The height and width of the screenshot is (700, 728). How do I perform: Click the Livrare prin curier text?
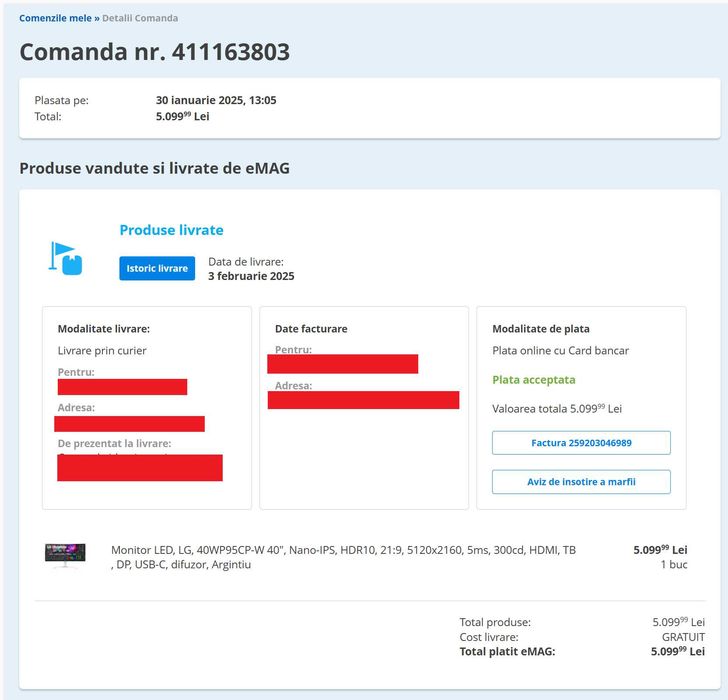click(102, 350)
